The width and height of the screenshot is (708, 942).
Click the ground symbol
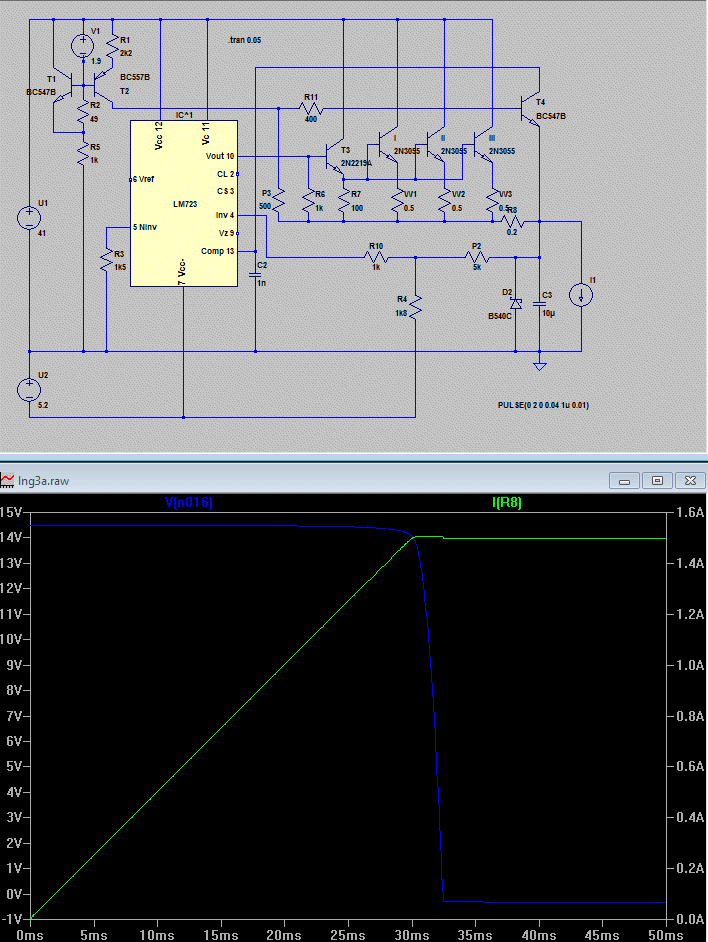click(540, 365)
